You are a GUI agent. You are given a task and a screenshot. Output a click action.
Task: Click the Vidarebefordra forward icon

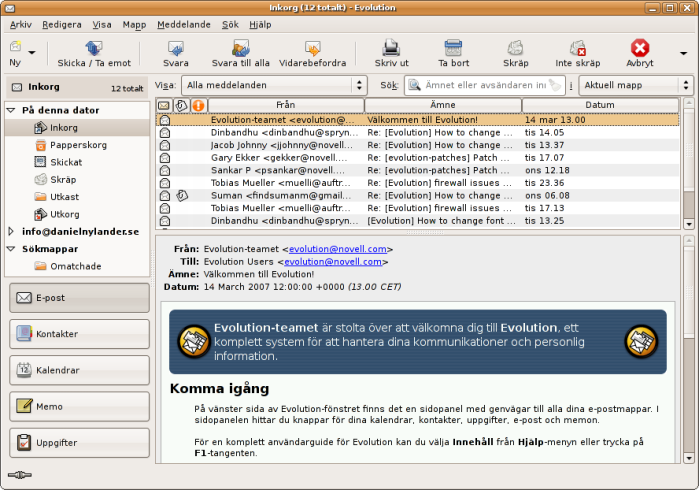[312, 48]
